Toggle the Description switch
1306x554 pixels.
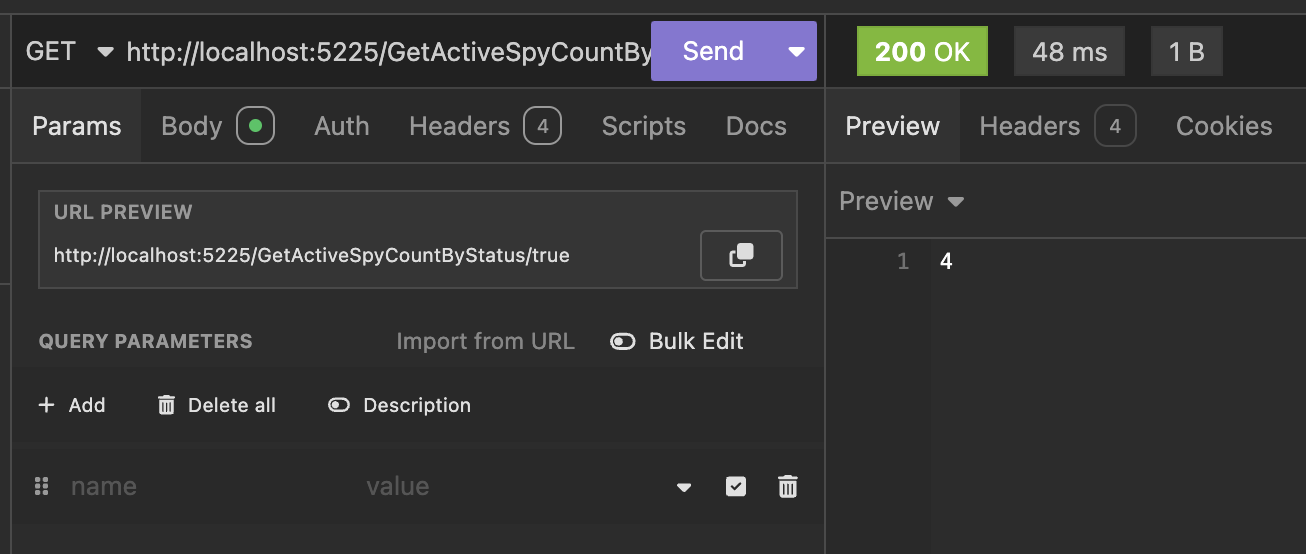339,405
